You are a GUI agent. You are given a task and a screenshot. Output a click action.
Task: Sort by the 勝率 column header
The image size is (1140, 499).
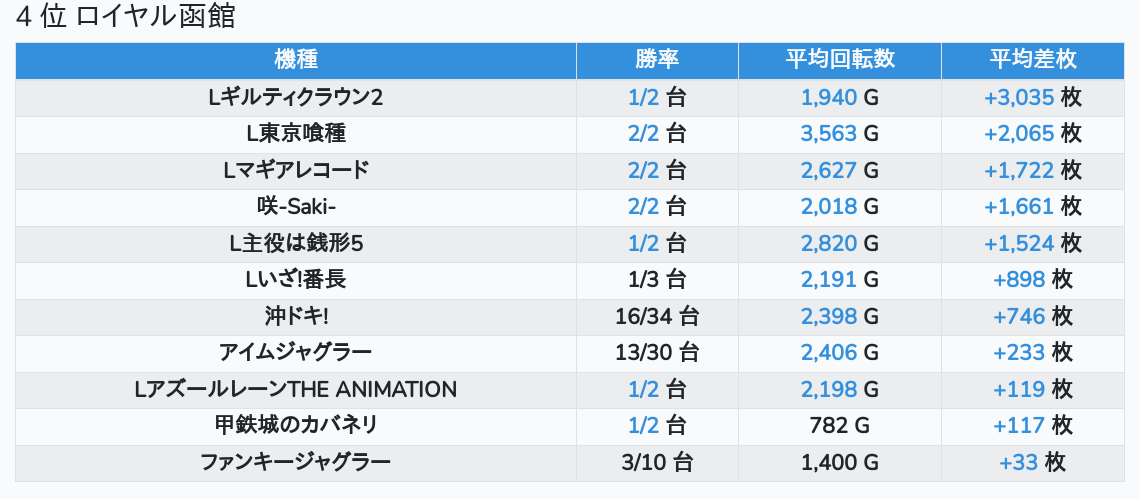(x=657, y=60)
